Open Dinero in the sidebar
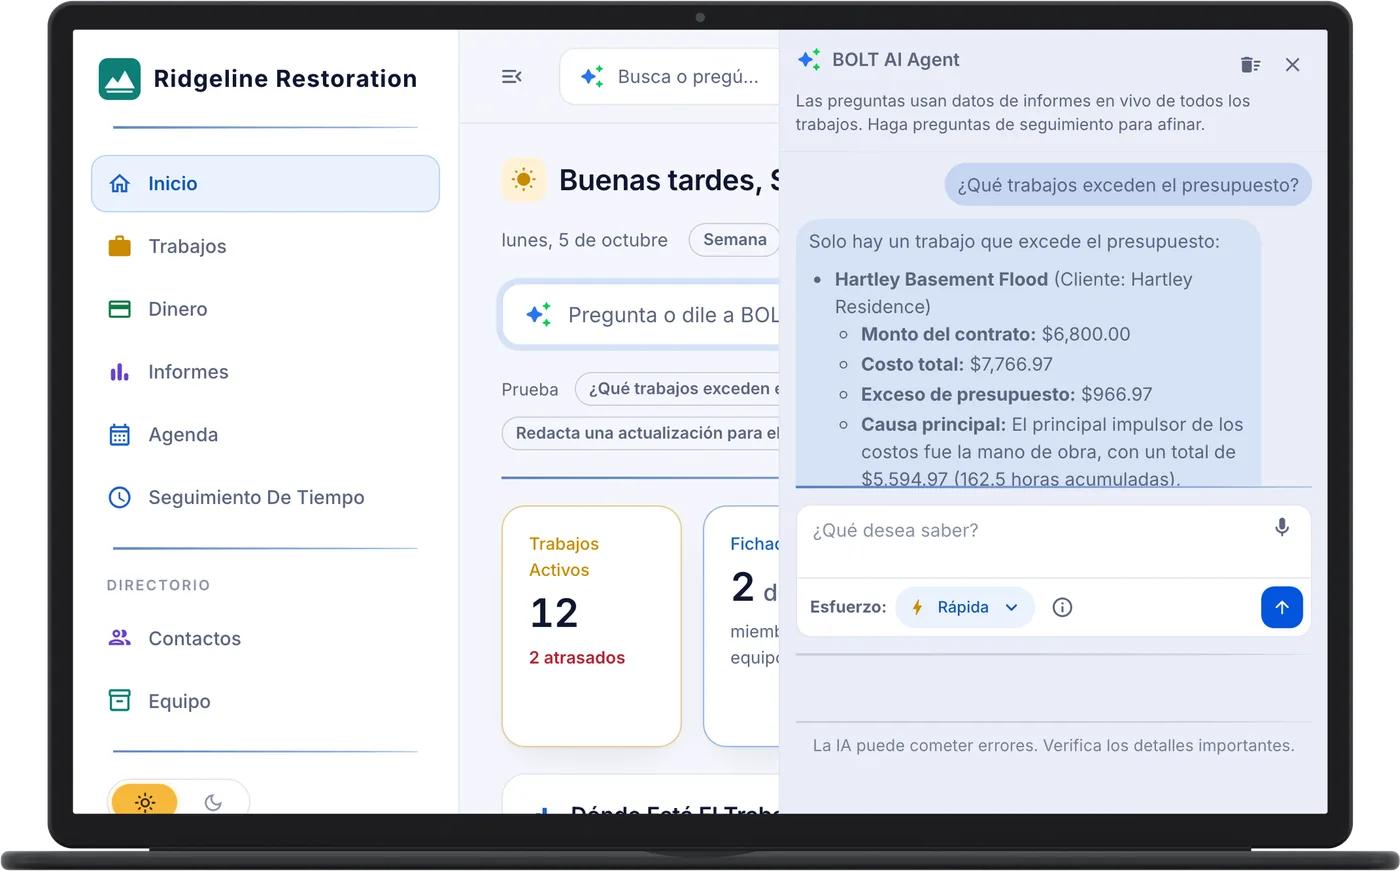The height and width of the screenshot is (871, 1400). pos(265,309)
